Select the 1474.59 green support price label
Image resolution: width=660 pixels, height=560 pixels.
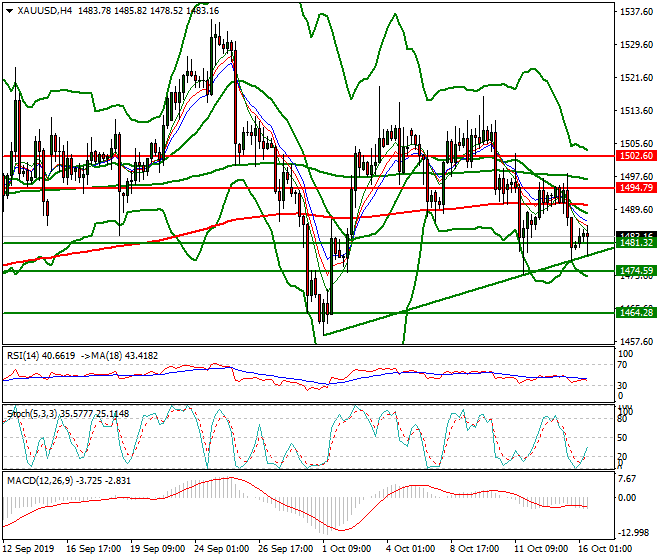636,270
